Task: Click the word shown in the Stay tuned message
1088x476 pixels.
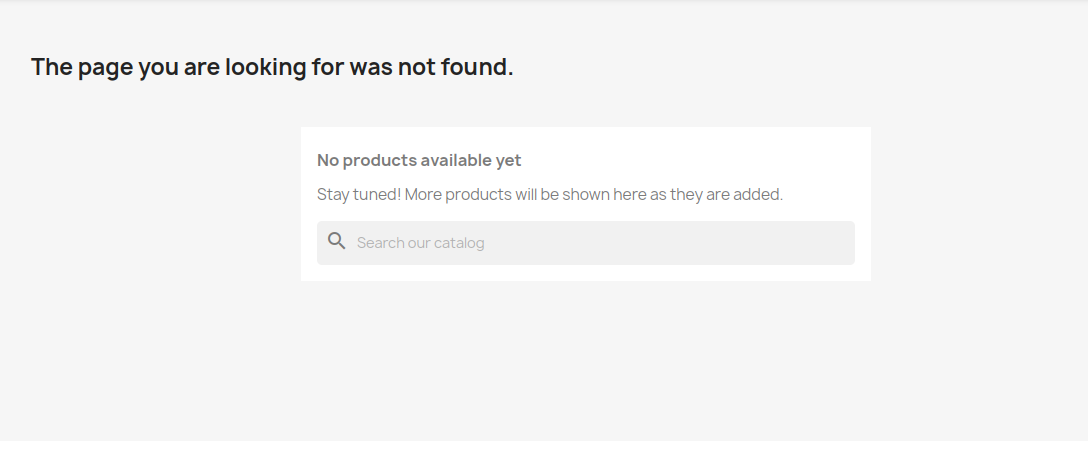Action: click(x=586, y=194)
